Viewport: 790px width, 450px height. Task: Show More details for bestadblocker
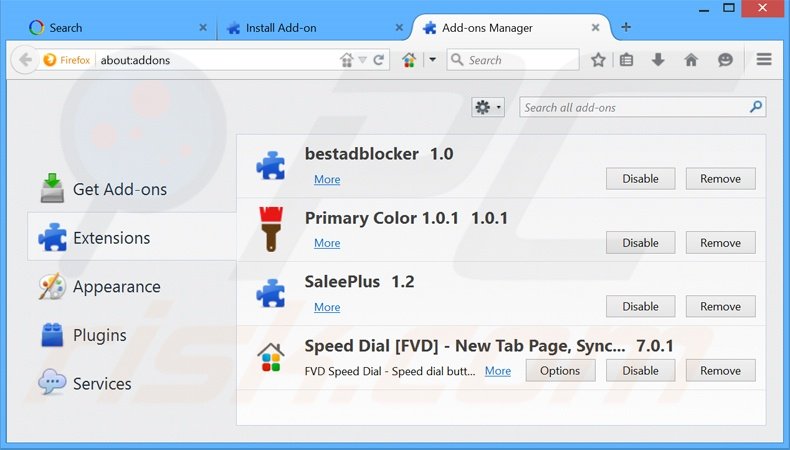coord(327,179)
